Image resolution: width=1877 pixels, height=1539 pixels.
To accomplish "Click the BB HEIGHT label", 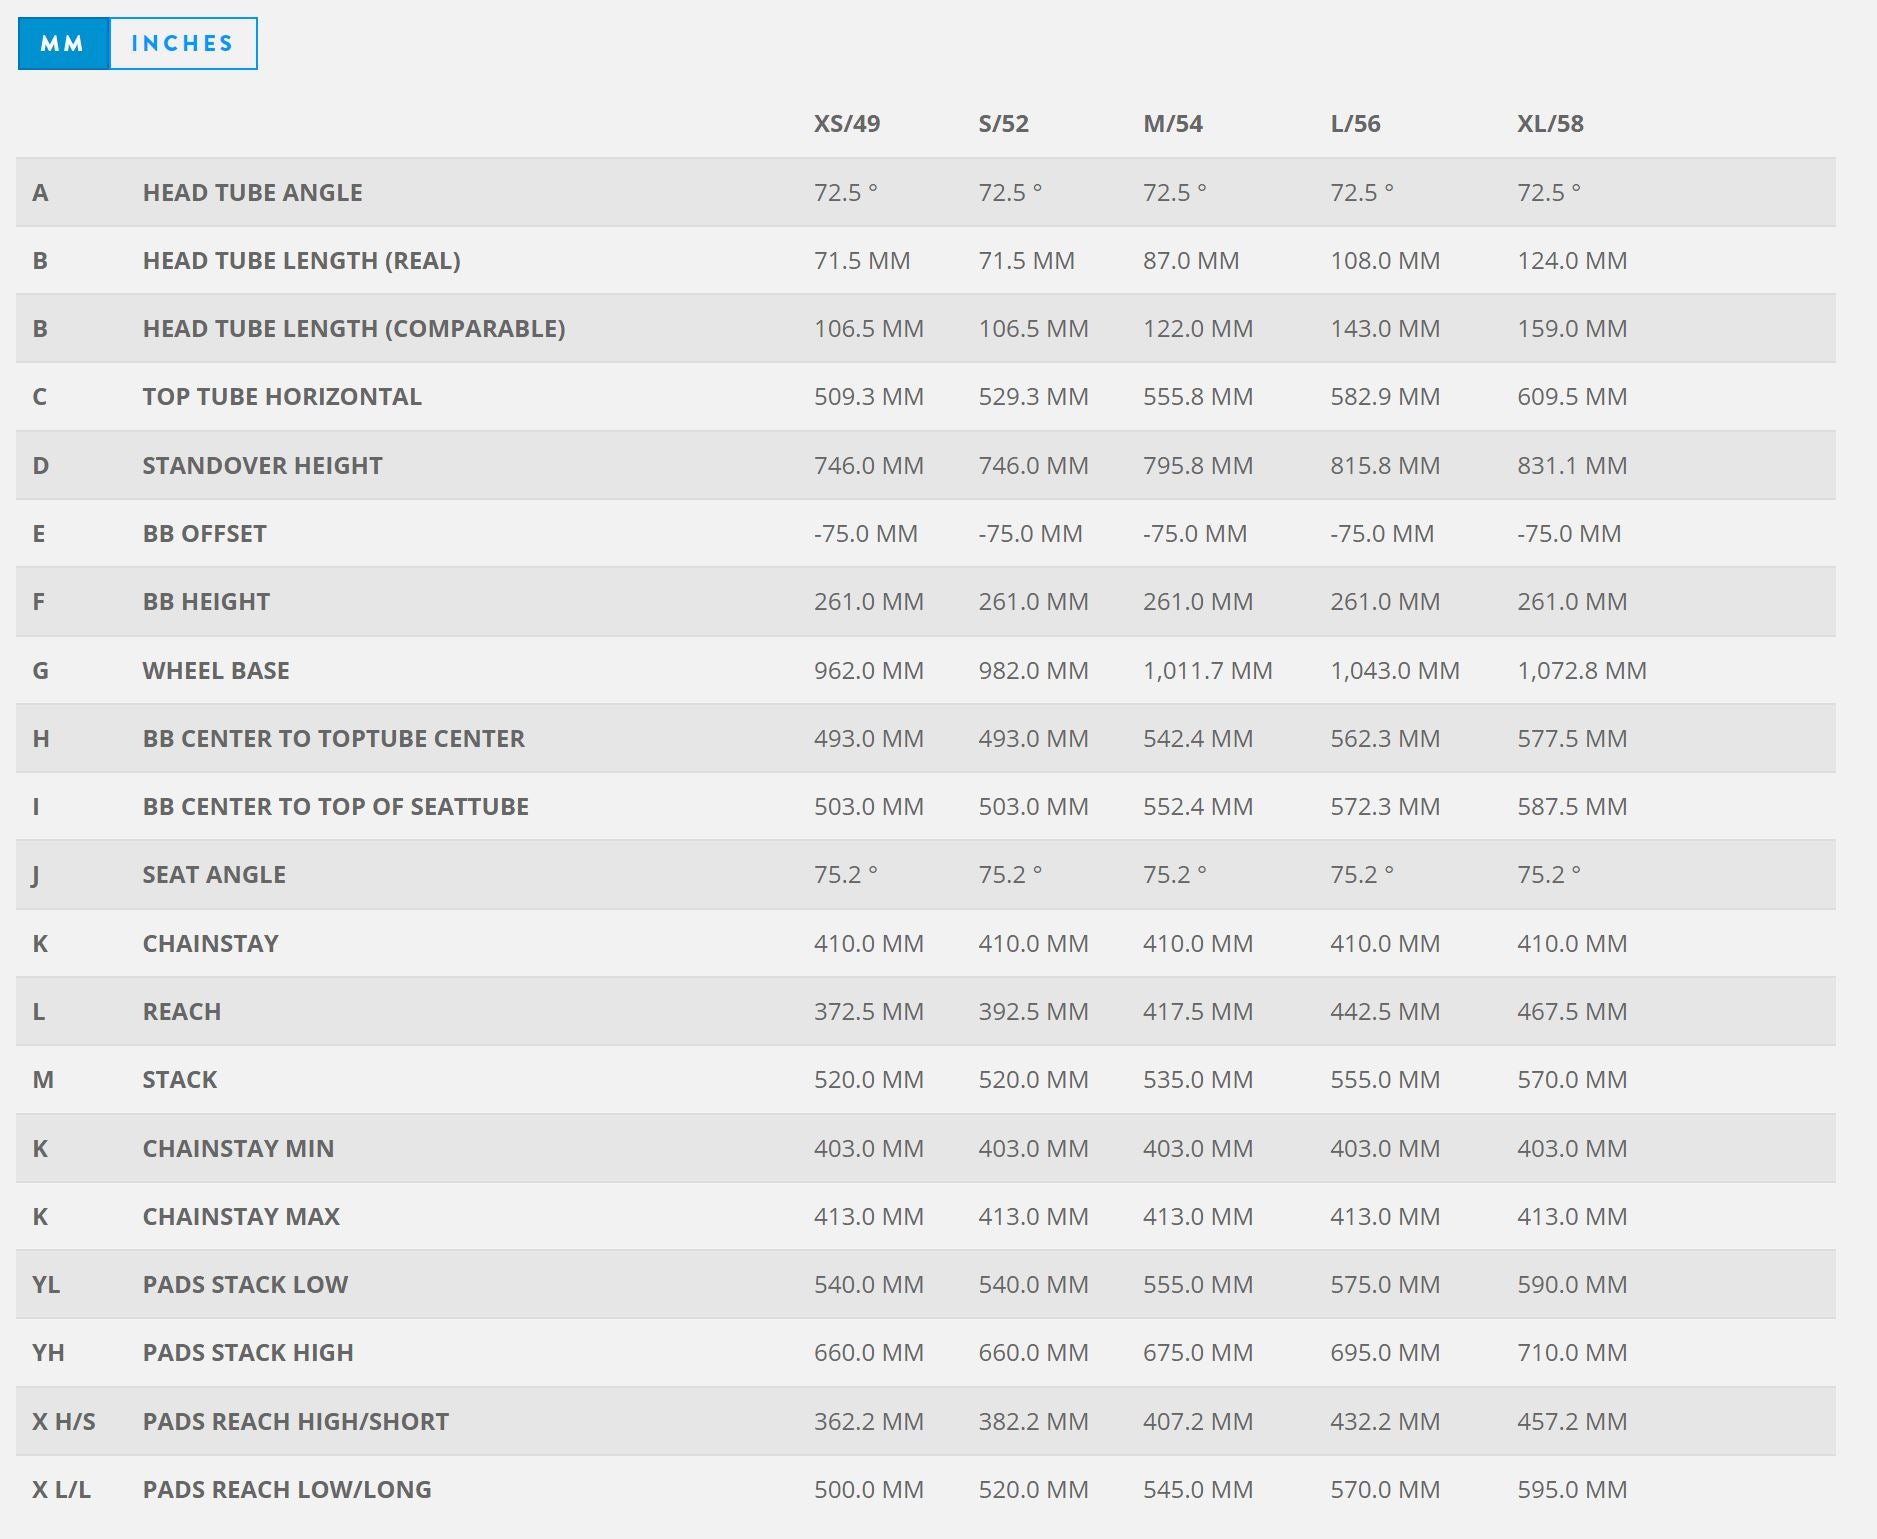I will 206,601.
